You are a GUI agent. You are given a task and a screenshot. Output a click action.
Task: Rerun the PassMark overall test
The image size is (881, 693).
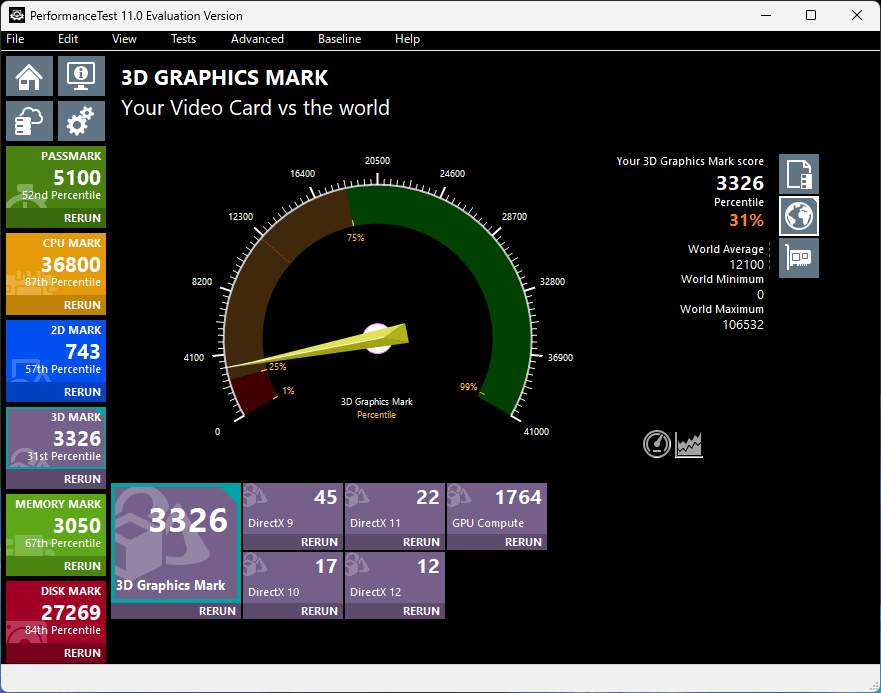point(82,218)
